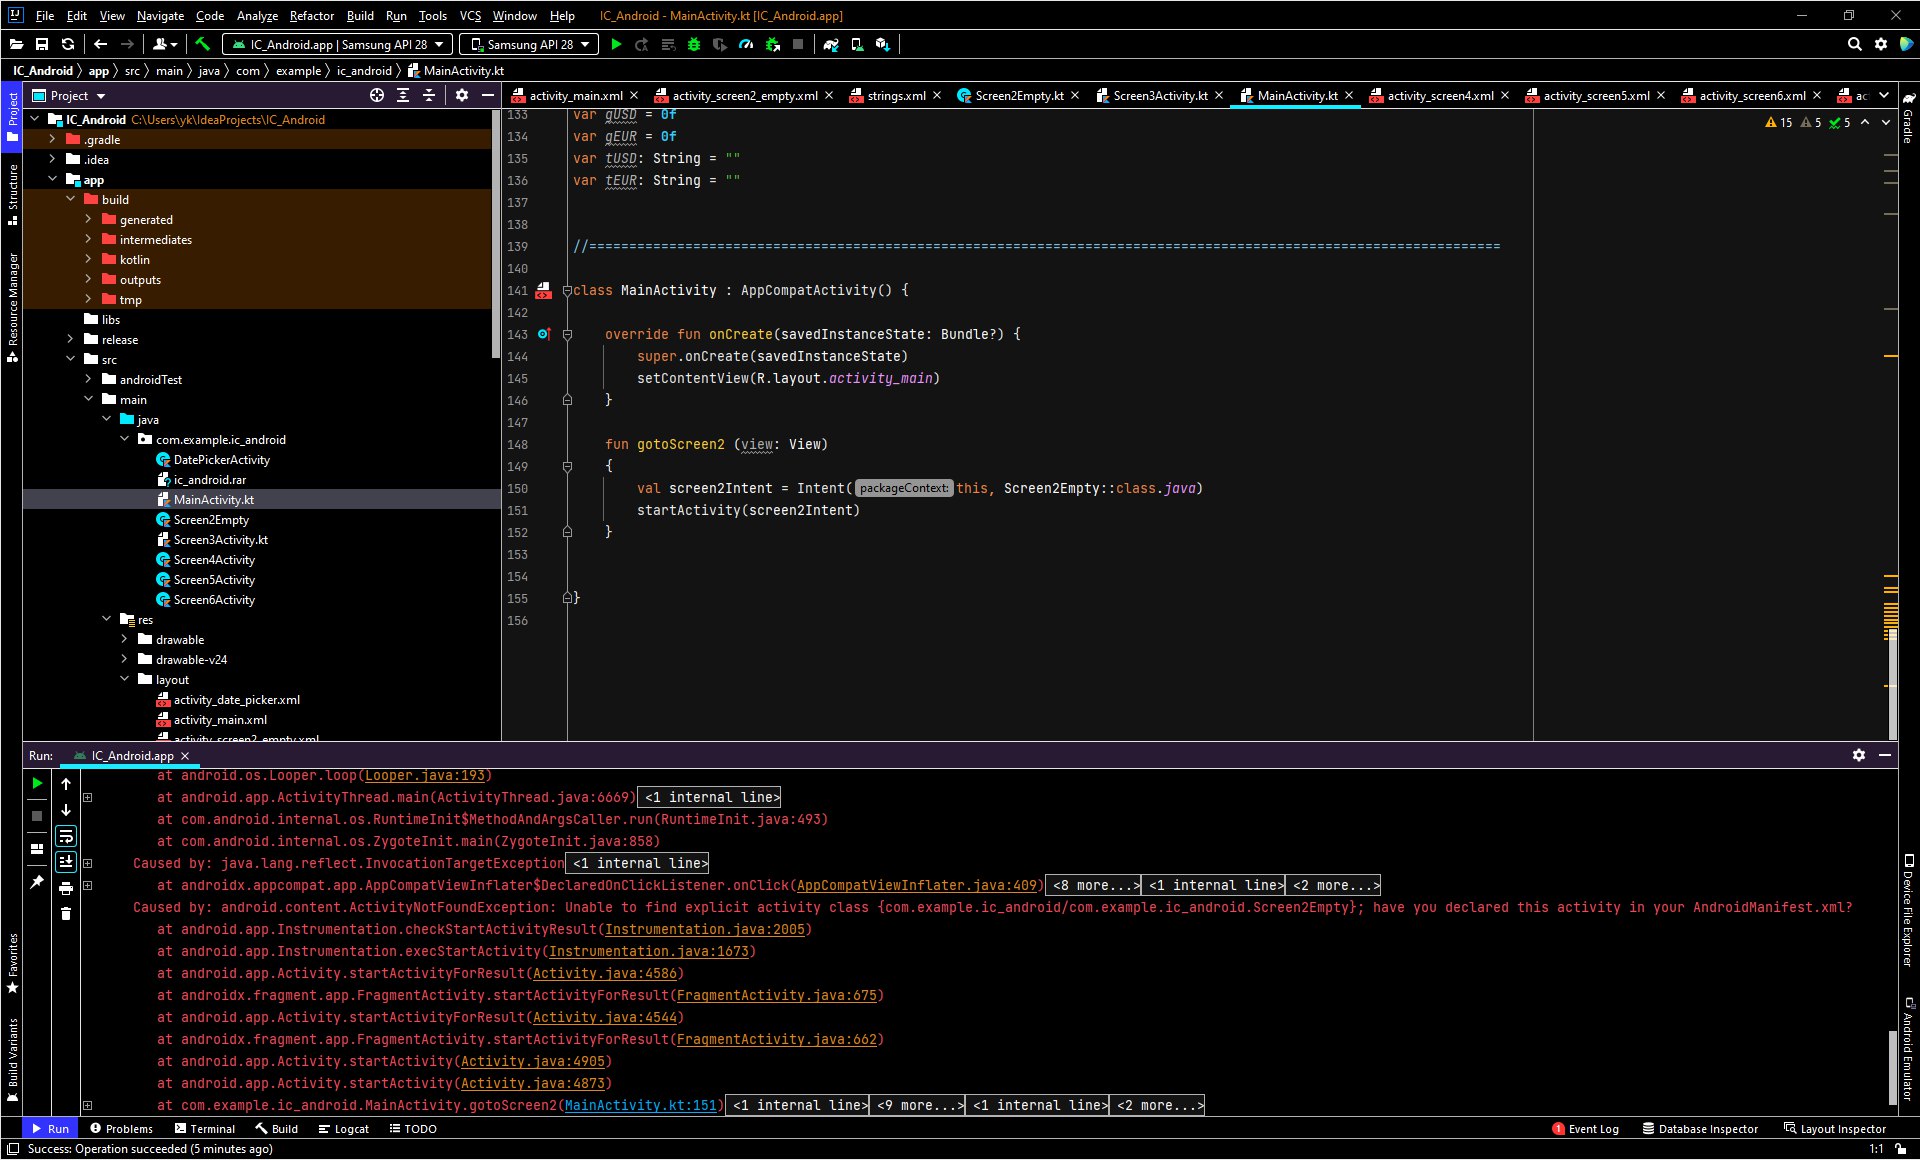Screen dimensions: 1920x1160
Task: Click Collapse All in Project panel
Action: [x=429, y=95]
